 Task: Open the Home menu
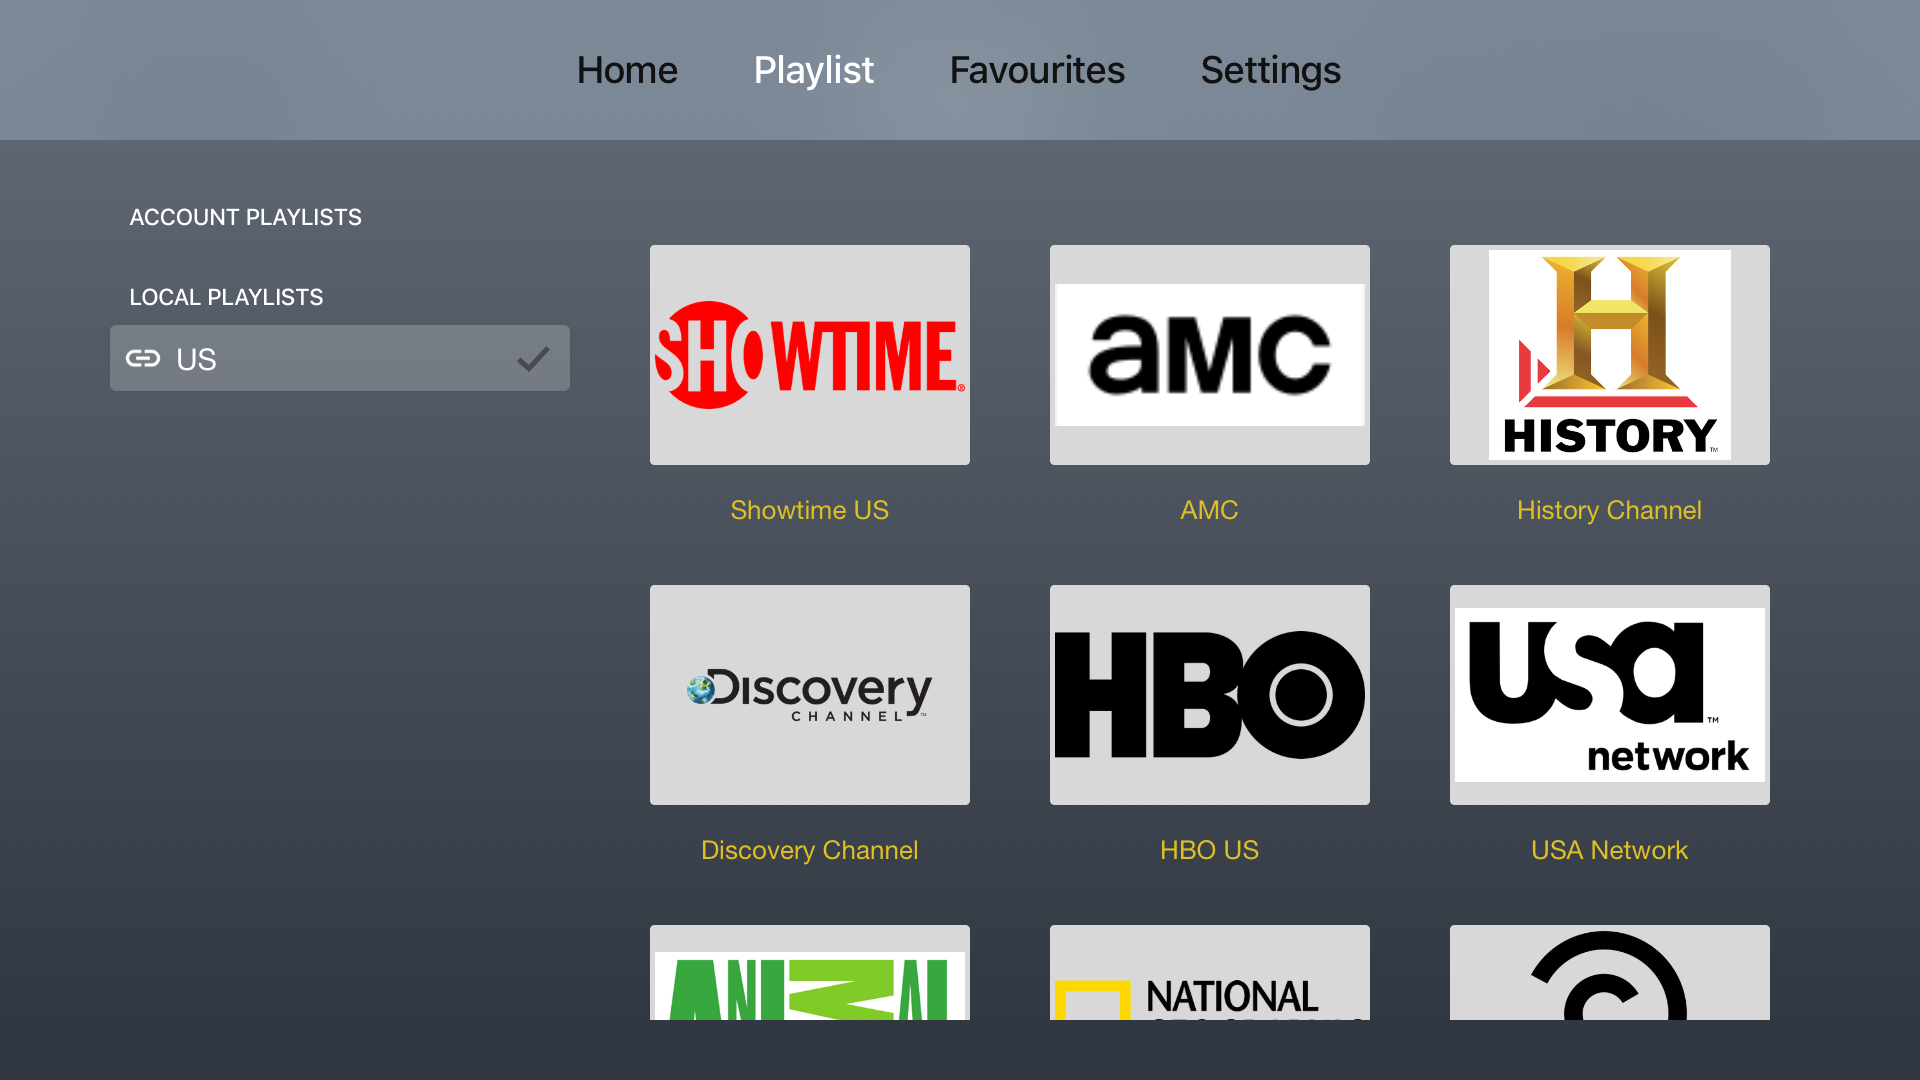tap(628, 69)
